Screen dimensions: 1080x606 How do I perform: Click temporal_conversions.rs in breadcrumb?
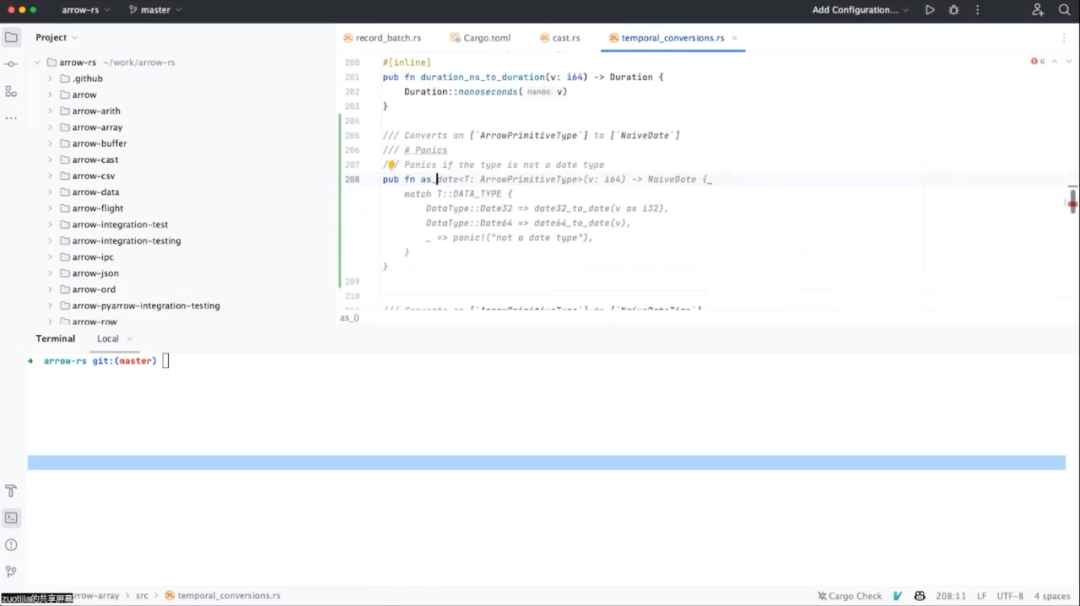point(229,596)
